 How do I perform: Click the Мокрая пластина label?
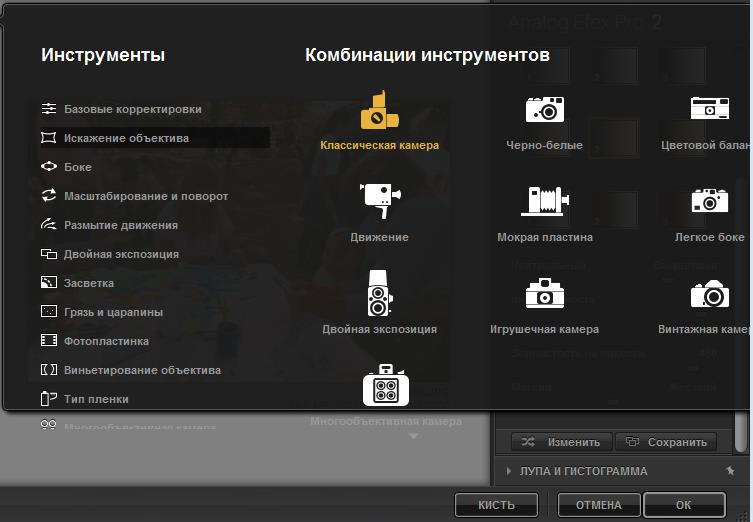545,237
